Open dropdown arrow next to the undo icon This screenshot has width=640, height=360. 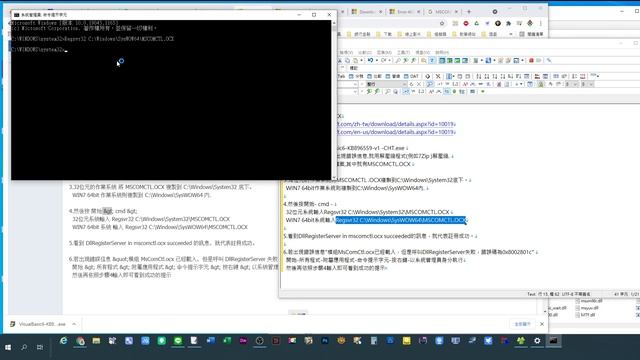point(376,60)
